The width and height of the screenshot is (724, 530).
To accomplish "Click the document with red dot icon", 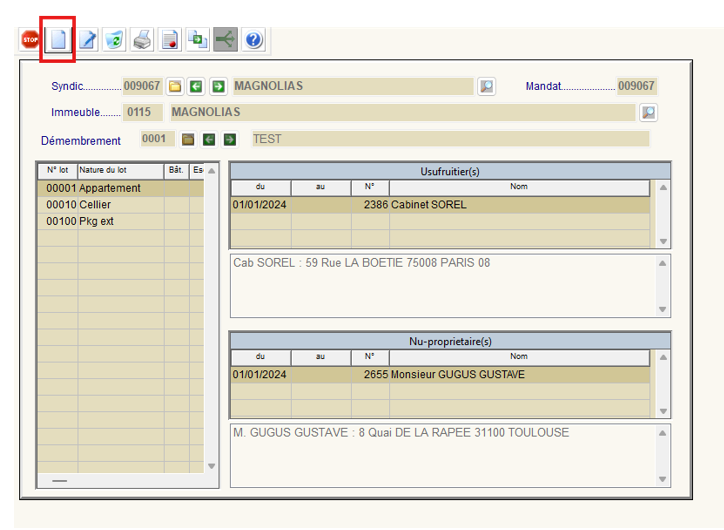I will click(x=170, y=40).
